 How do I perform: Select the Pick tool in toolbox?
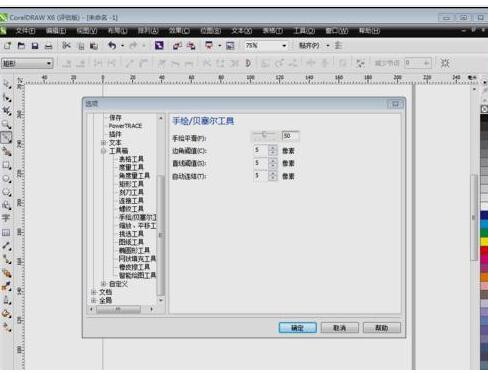coord(7,84)
